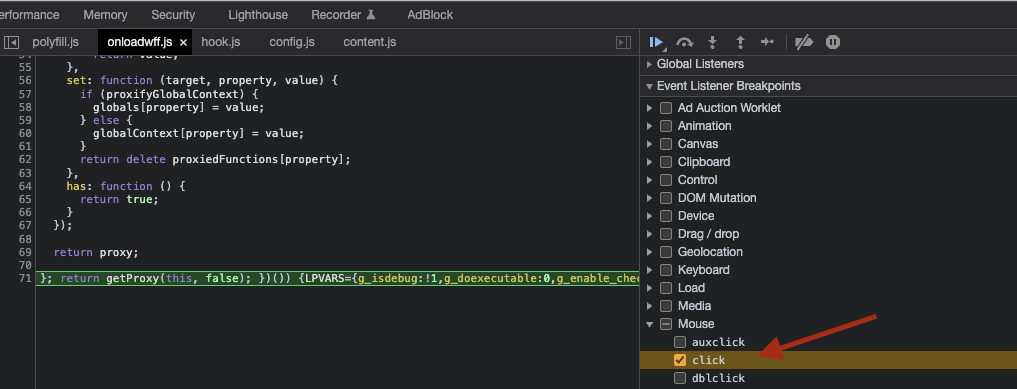The width and height of the screenshot is (1017, 389).
Task: Expand the Clipboard category arrow
Action: (x=650, y=162)
